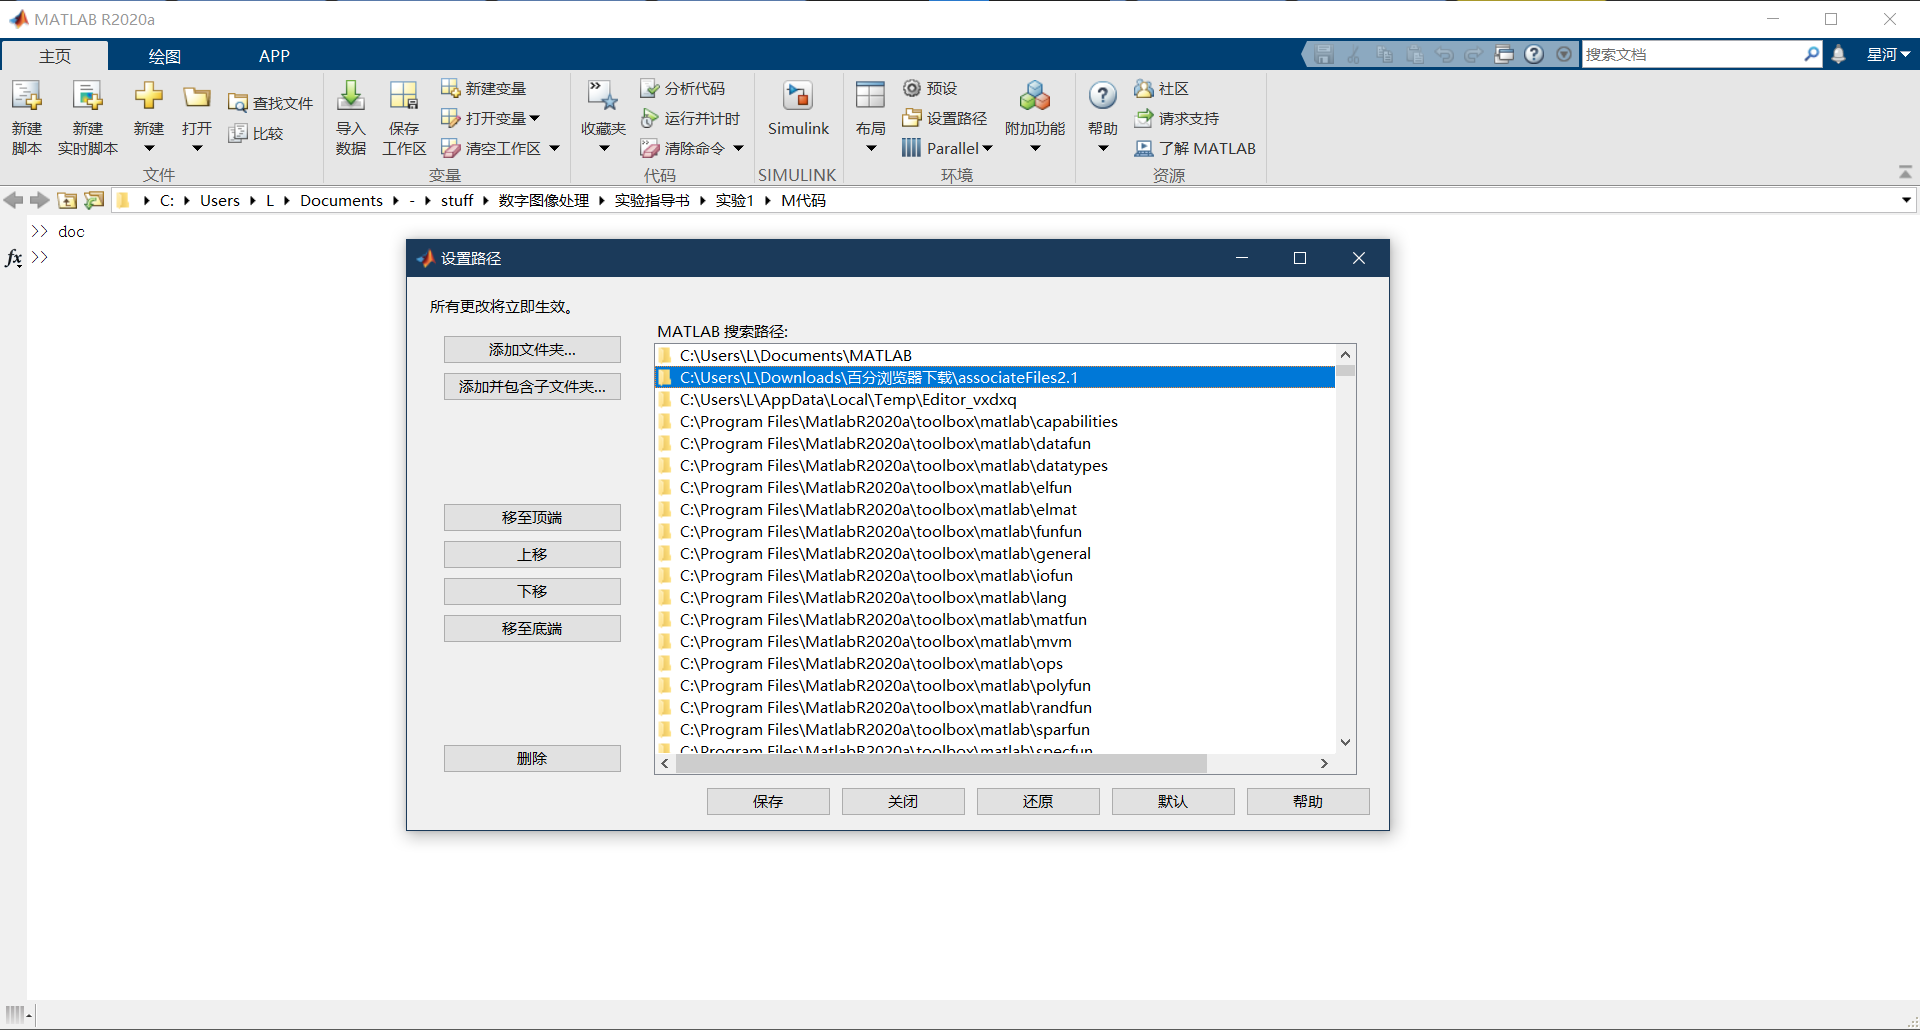Click Set Path (设置路径) in toolstrip
The image size is (1920, 1030).
coord(945,118)
